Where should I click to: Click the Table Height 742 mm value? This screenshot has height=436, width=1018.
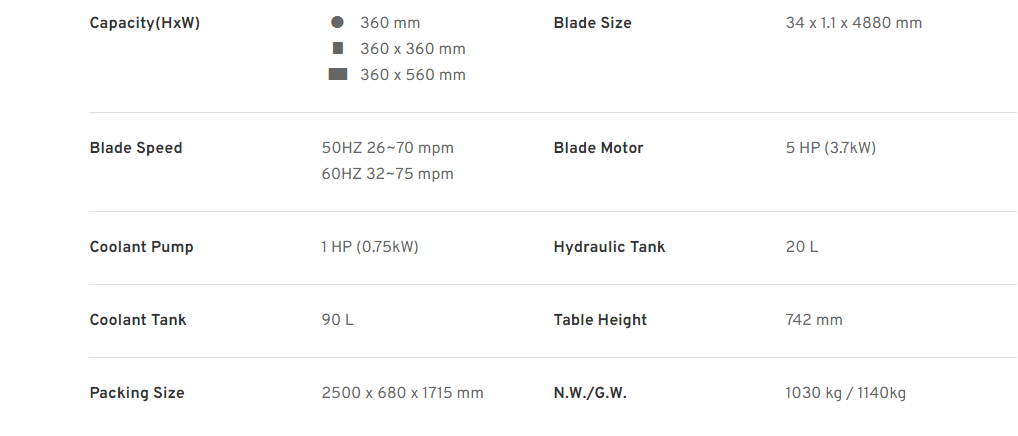pos(814,320)
